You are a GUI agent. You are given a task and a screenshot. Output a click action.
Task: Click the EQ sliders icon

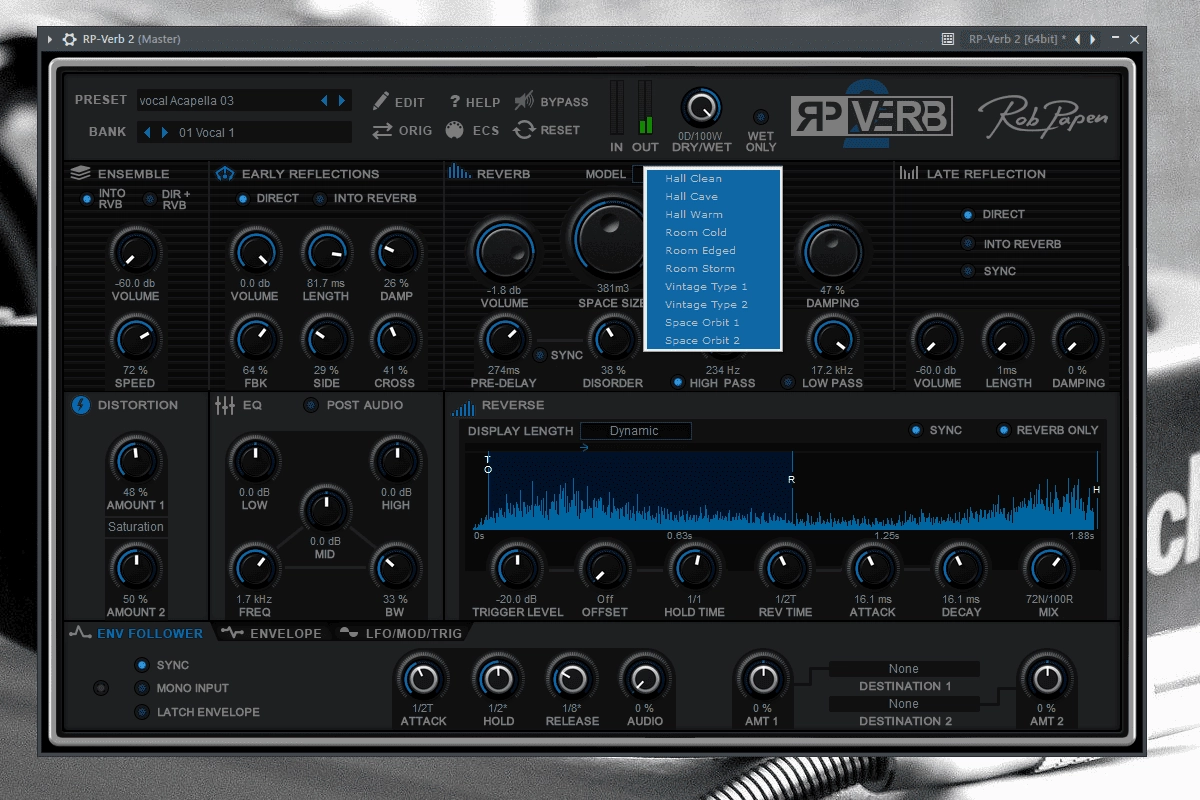tap(224, 405)
